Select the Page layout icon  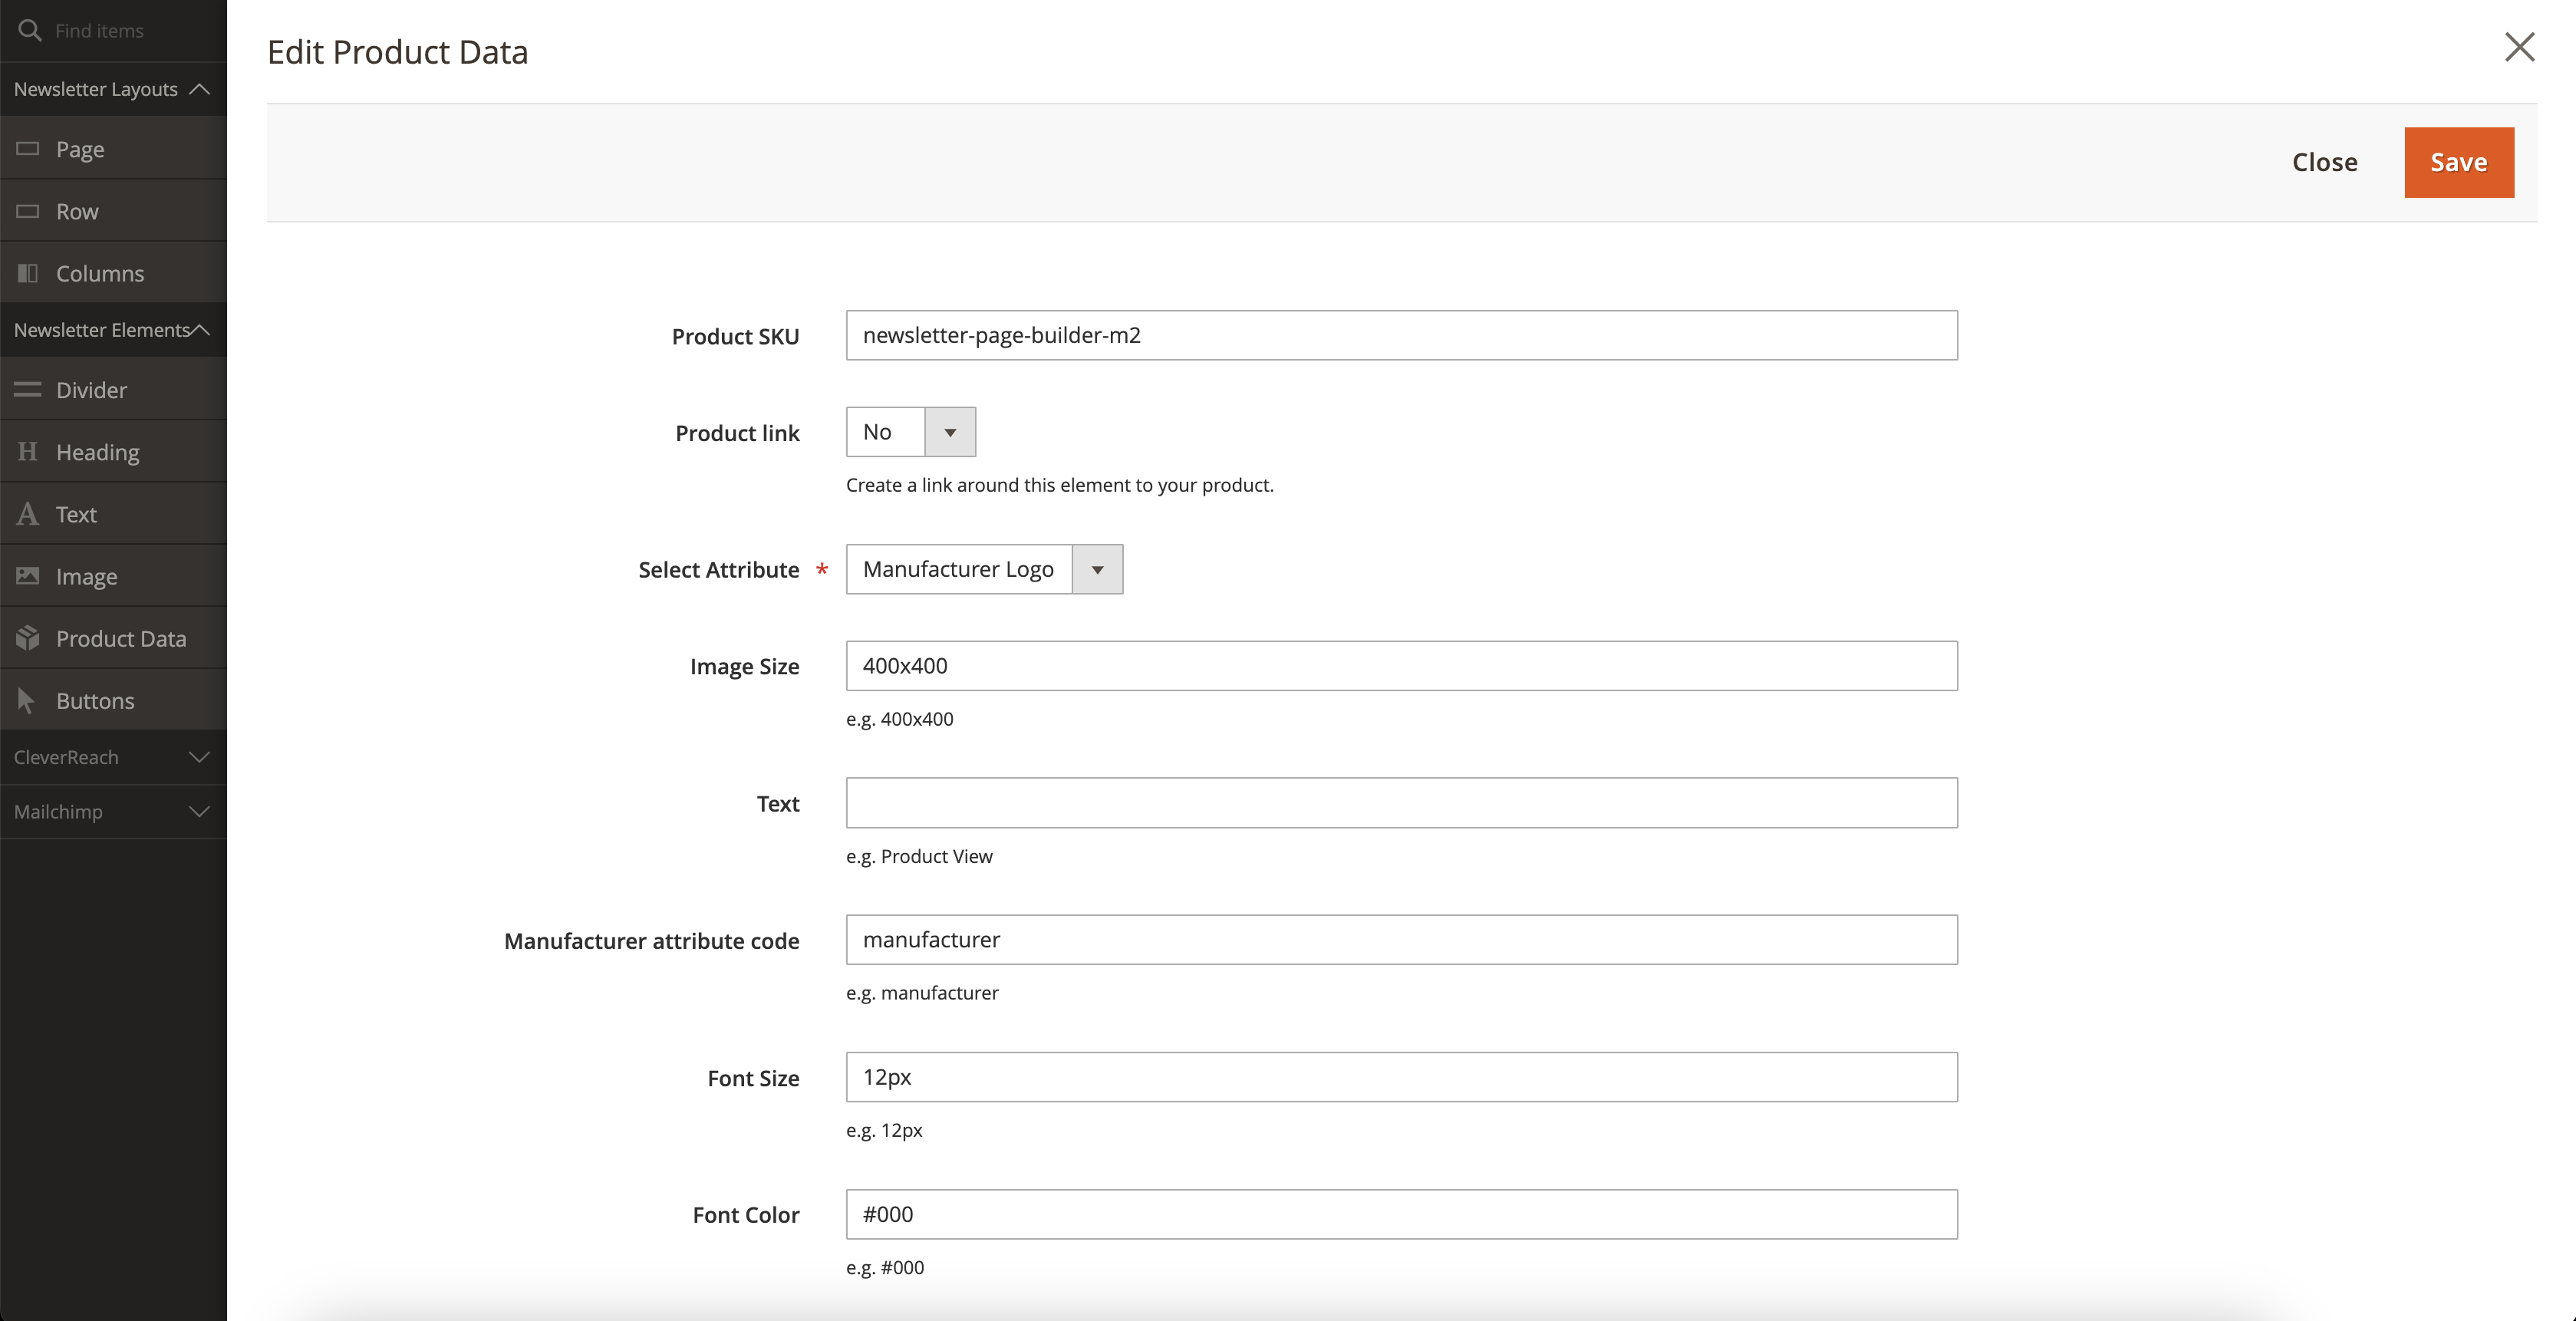pyautogui.click(x=28, y=149)
